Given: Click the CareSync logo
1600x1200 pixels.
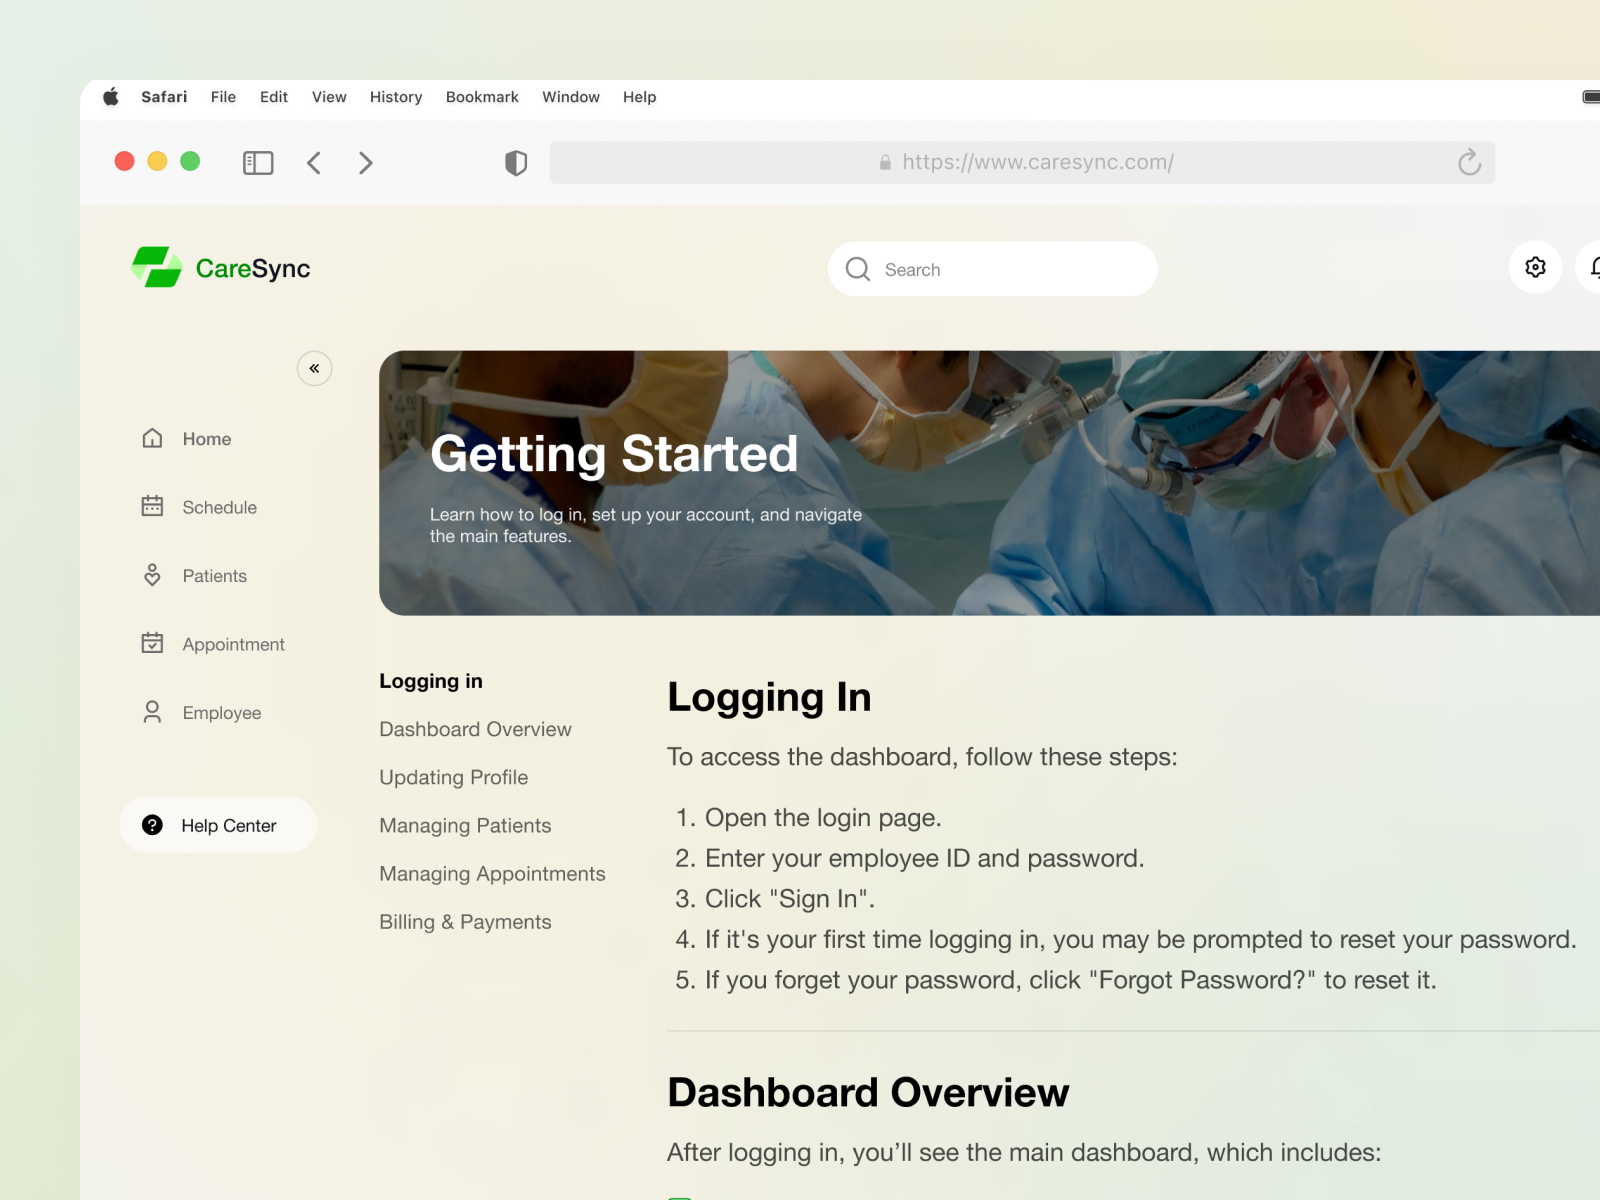Looking at the screenshot, I should click(220, 268).
